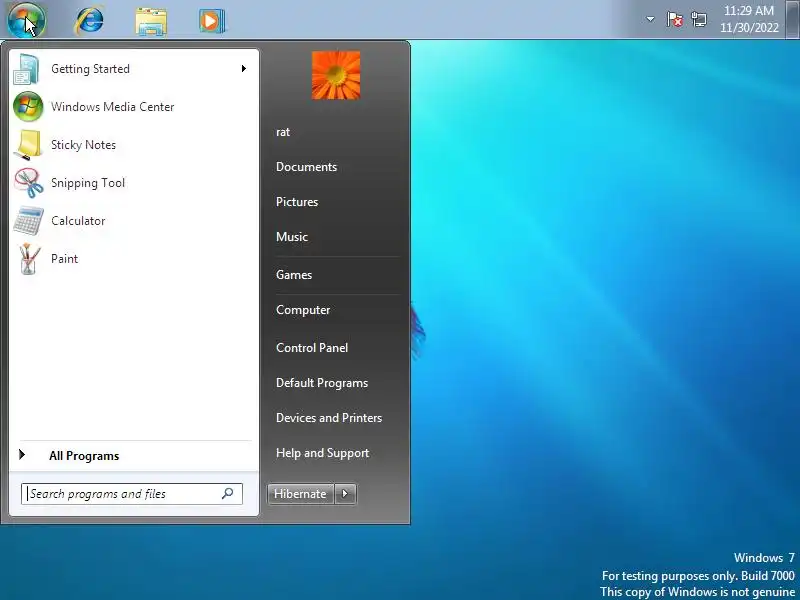
Task: Click the Calculator icon
Action: [28, 221]
